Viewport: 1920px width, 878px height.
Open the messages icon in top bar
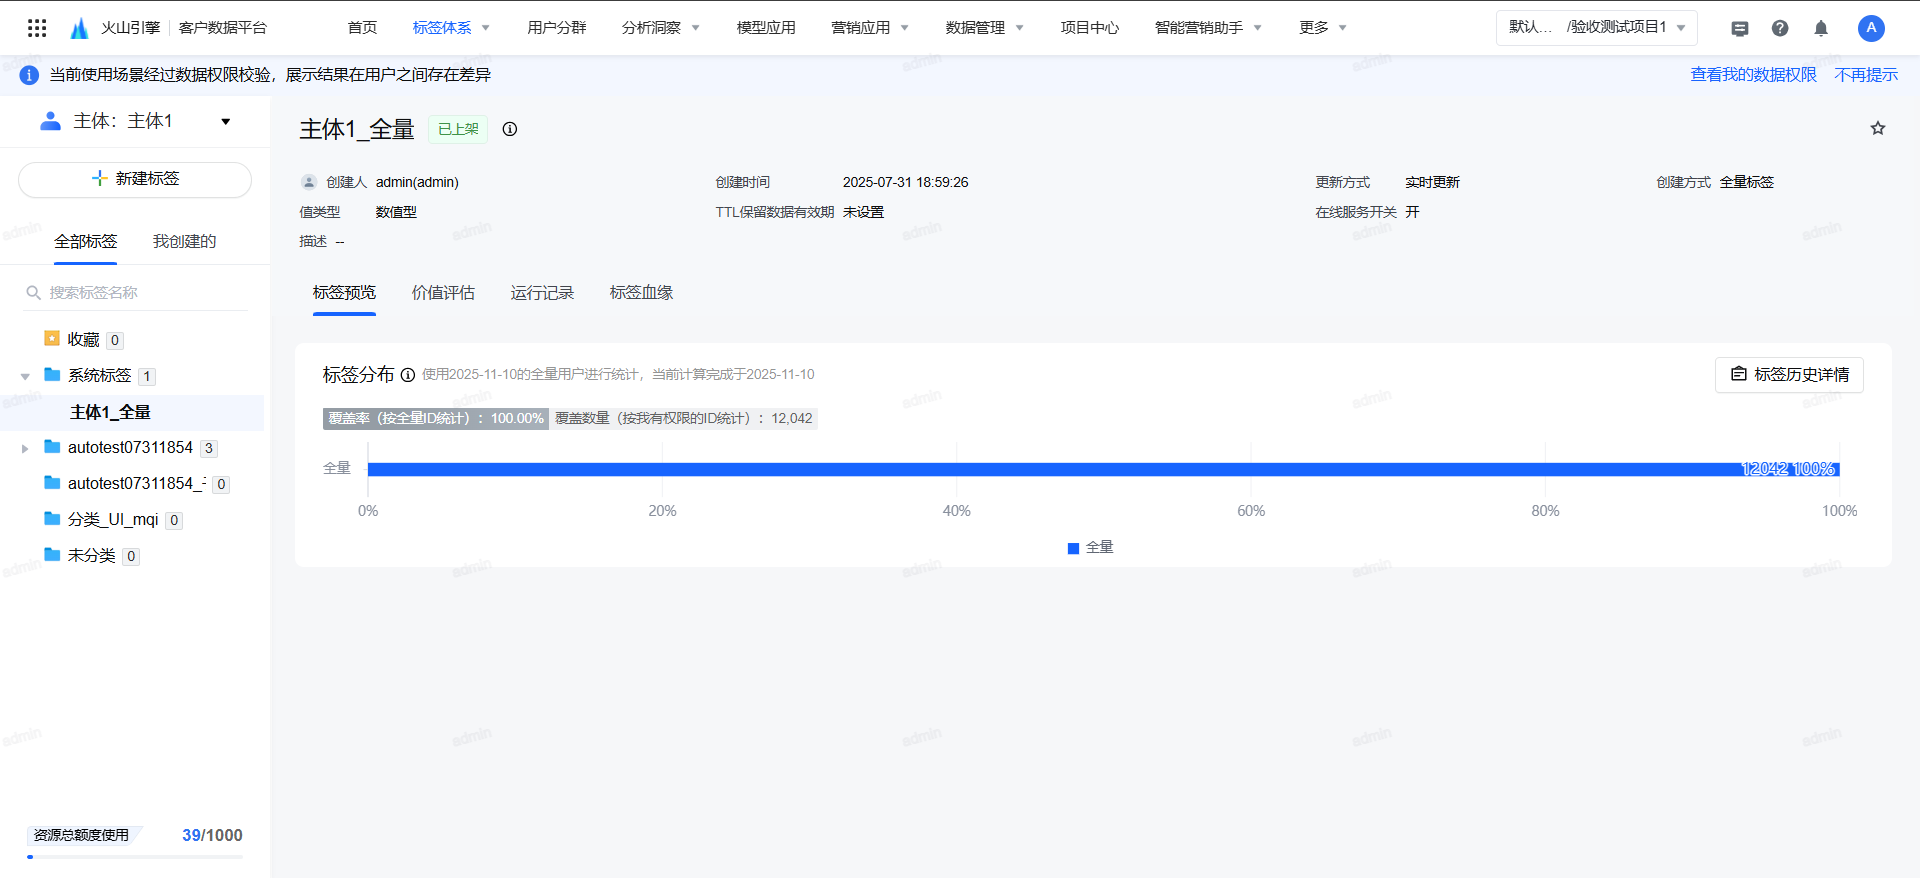(x=1740, y=28)
